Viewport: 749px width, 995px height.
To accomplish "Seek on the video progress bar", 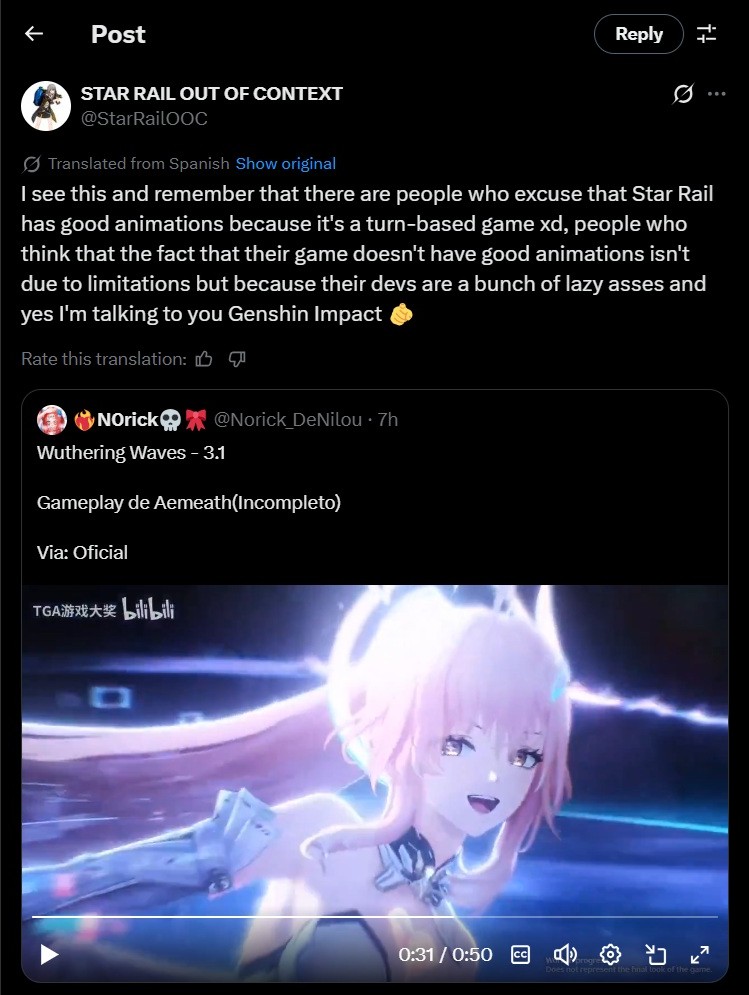I will (x=374, y=917).
